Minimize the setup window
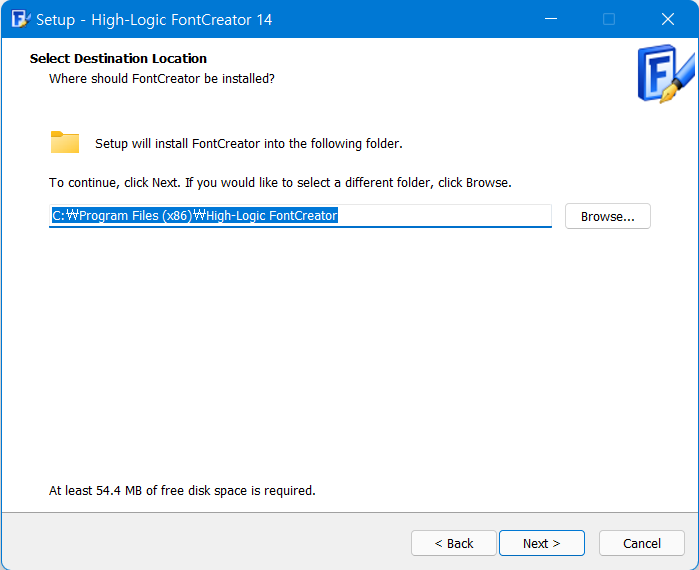699x570 pixels. (551, 19)
